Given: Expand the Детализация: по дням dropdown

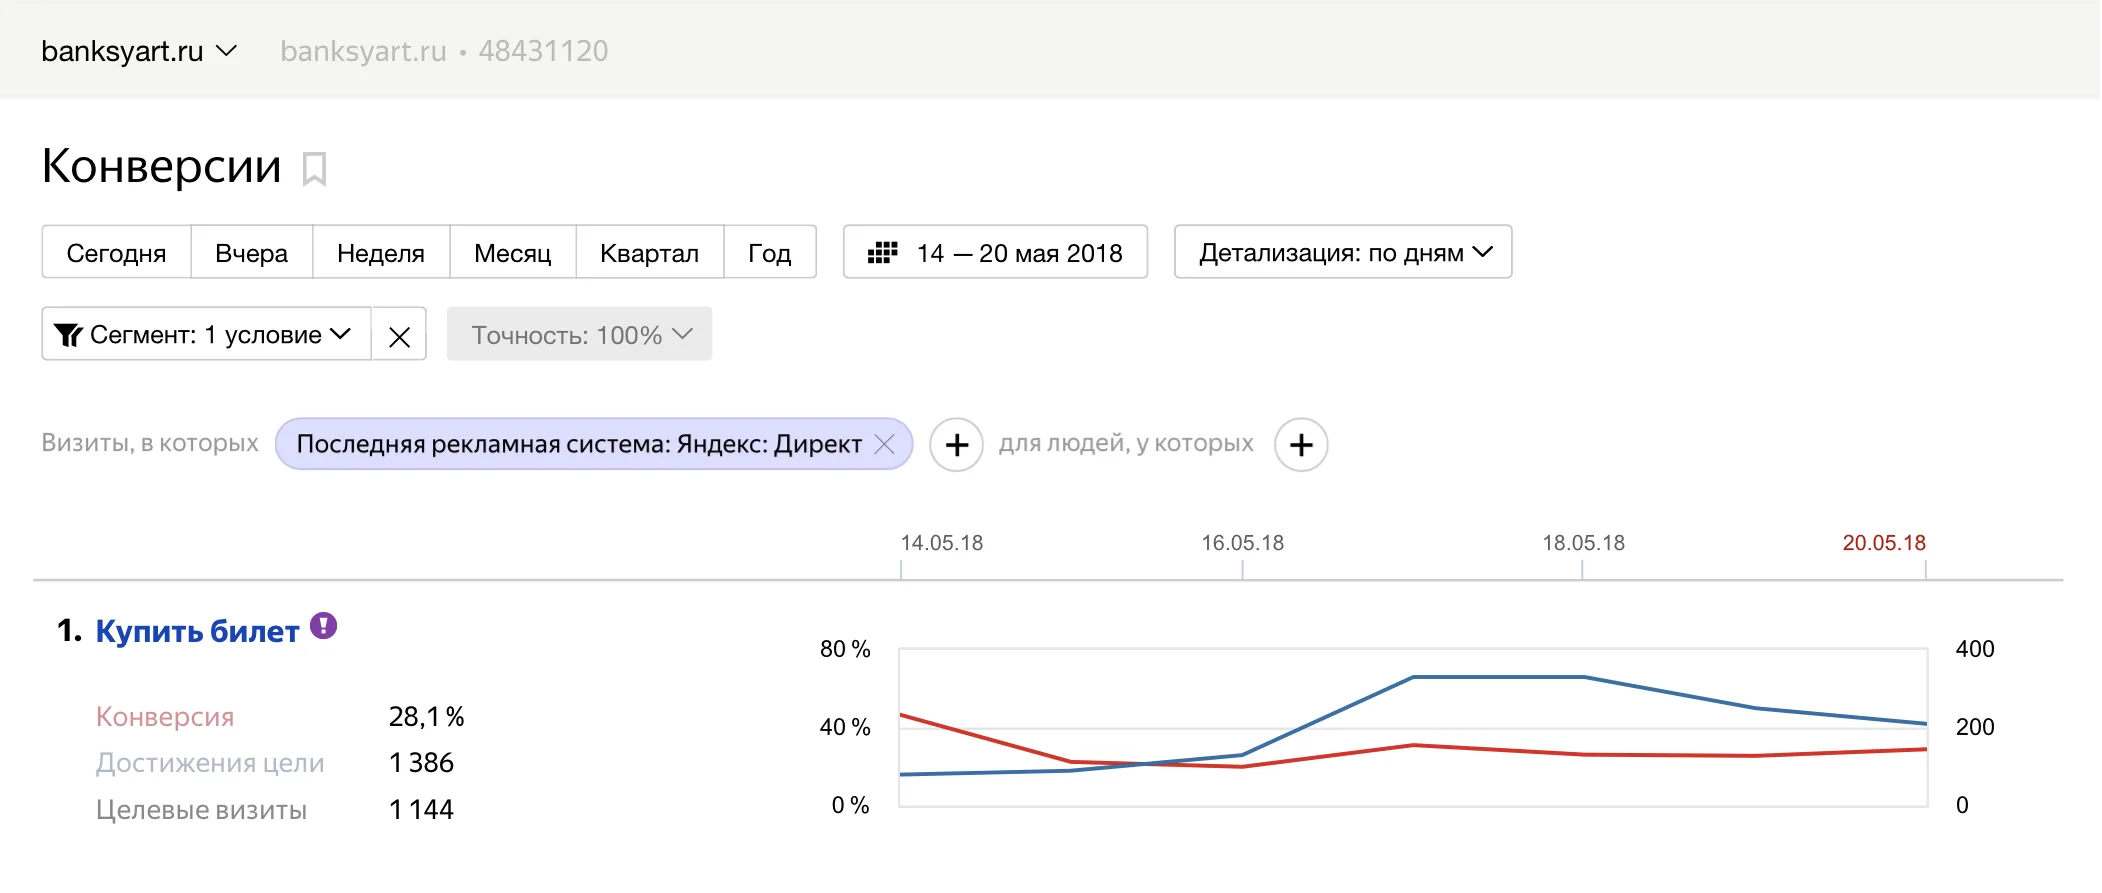Looking at the screenshot, I should 1343,252.
